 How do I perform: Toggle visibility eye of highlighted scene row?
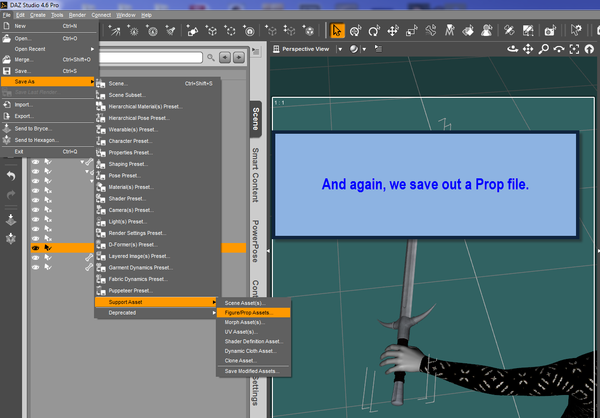point(36,248)
